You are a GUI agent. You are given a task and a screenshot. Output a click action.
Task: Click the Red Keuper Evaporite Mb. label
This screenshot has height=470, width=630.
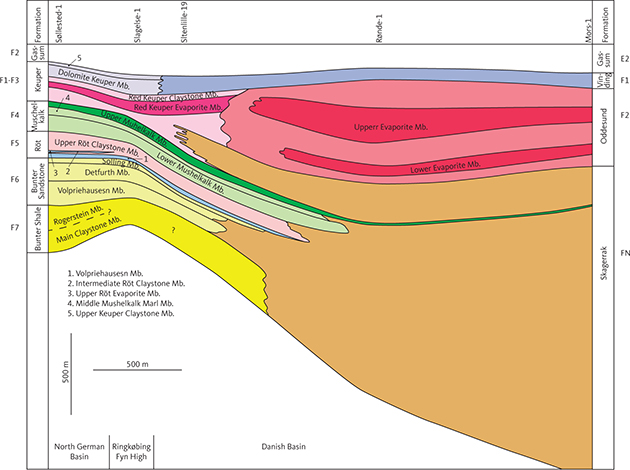[178, 107]
